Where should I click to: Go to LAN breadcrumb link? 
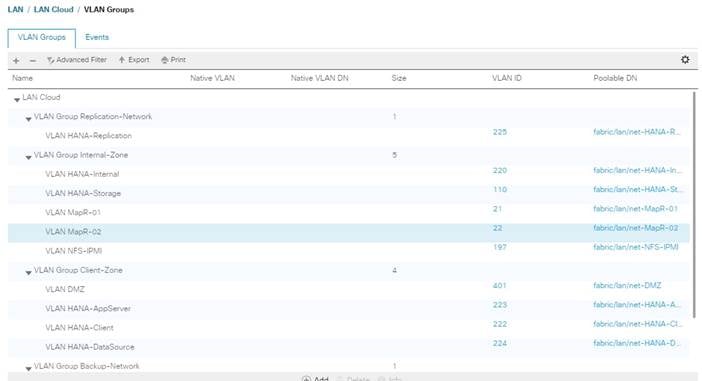click(15, 9)
